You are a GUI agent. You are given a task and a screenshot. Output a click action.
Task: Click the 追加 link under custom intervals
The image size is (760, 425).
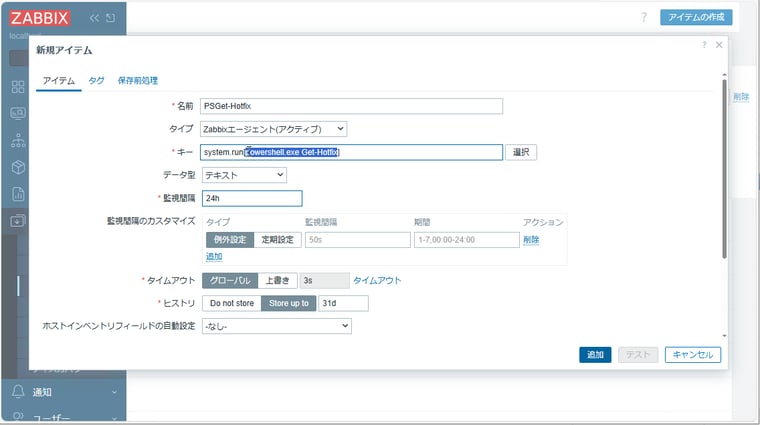(x=214, y=256)
